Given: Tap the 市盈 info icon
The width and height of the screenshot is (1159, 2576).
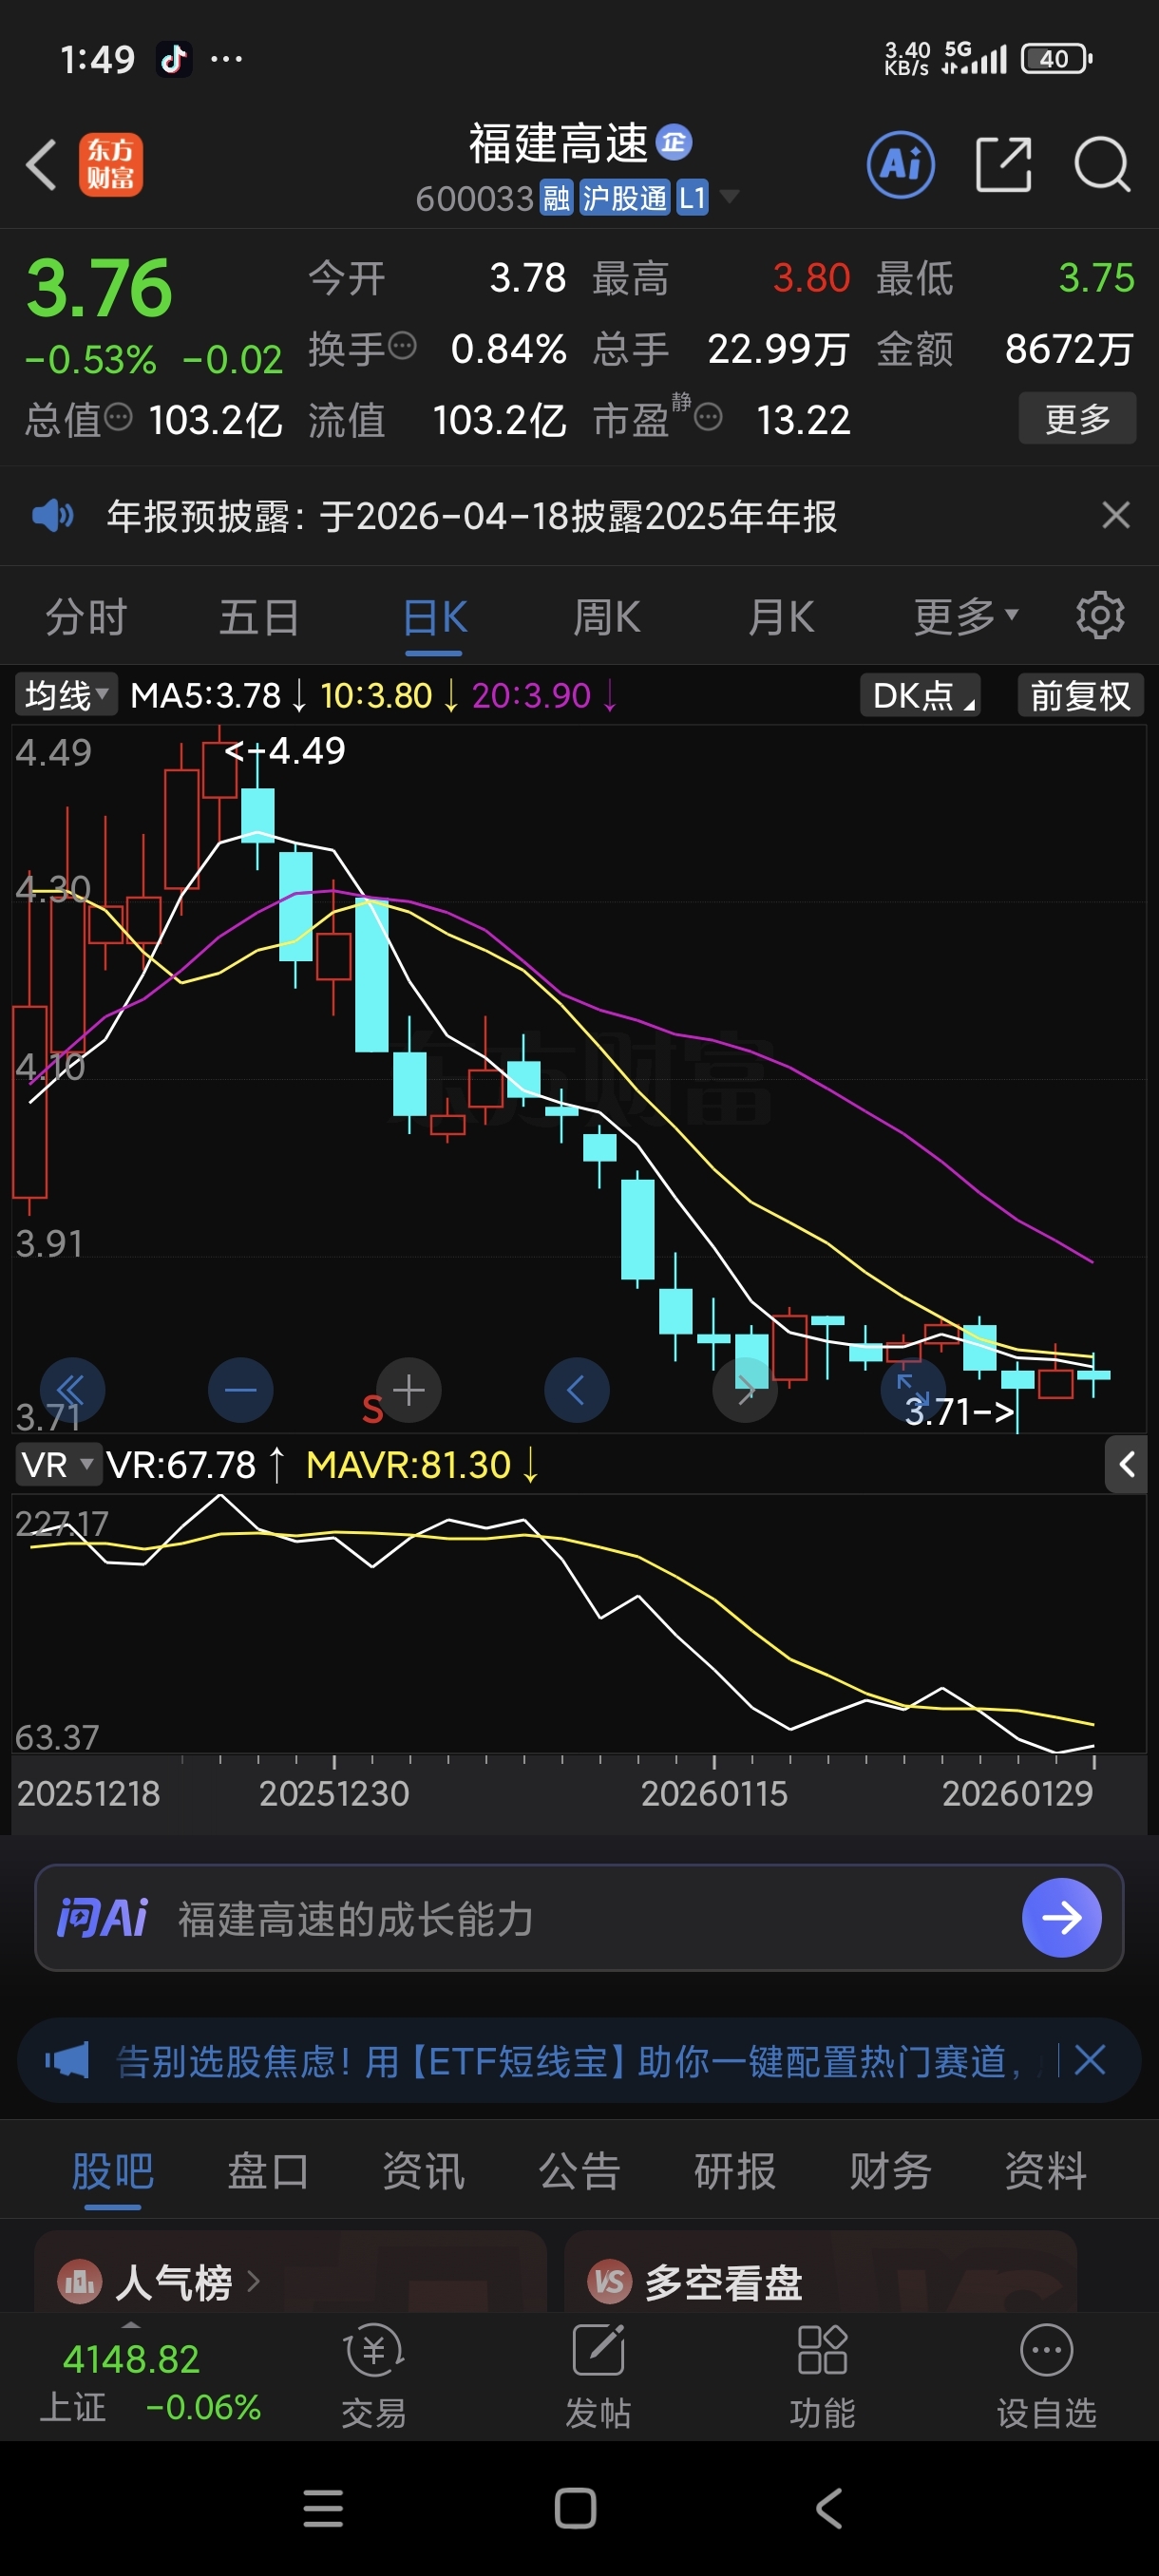Looking at the screenshot, I should [x=708, y=417].
